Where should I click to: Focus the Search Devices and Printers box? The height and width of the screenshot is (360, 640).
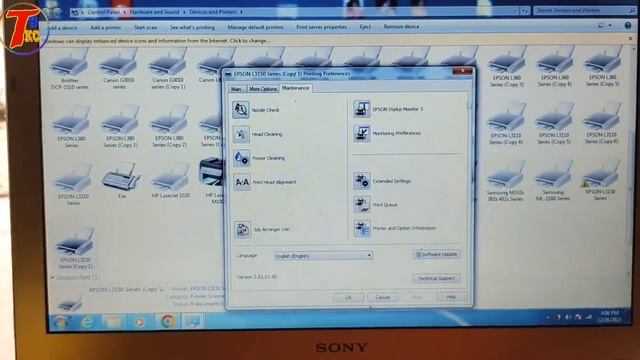coord(583,10)
